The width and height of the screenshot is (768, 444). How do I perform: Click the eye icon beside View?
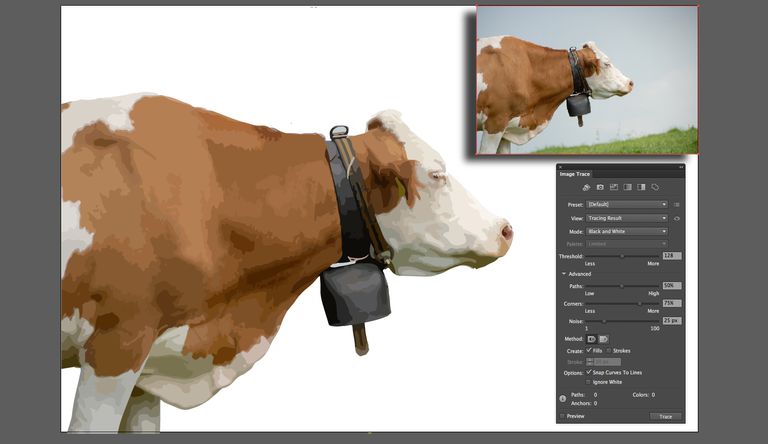[x=677, y=218]
